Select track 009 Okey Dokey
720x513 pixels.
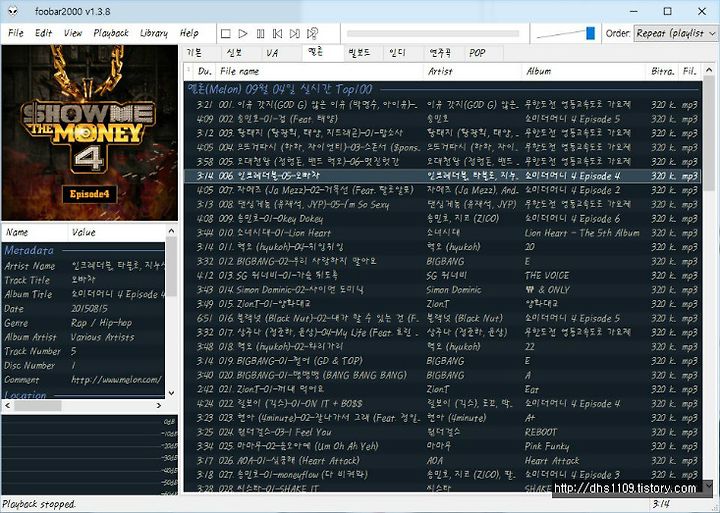click(443, 219)
